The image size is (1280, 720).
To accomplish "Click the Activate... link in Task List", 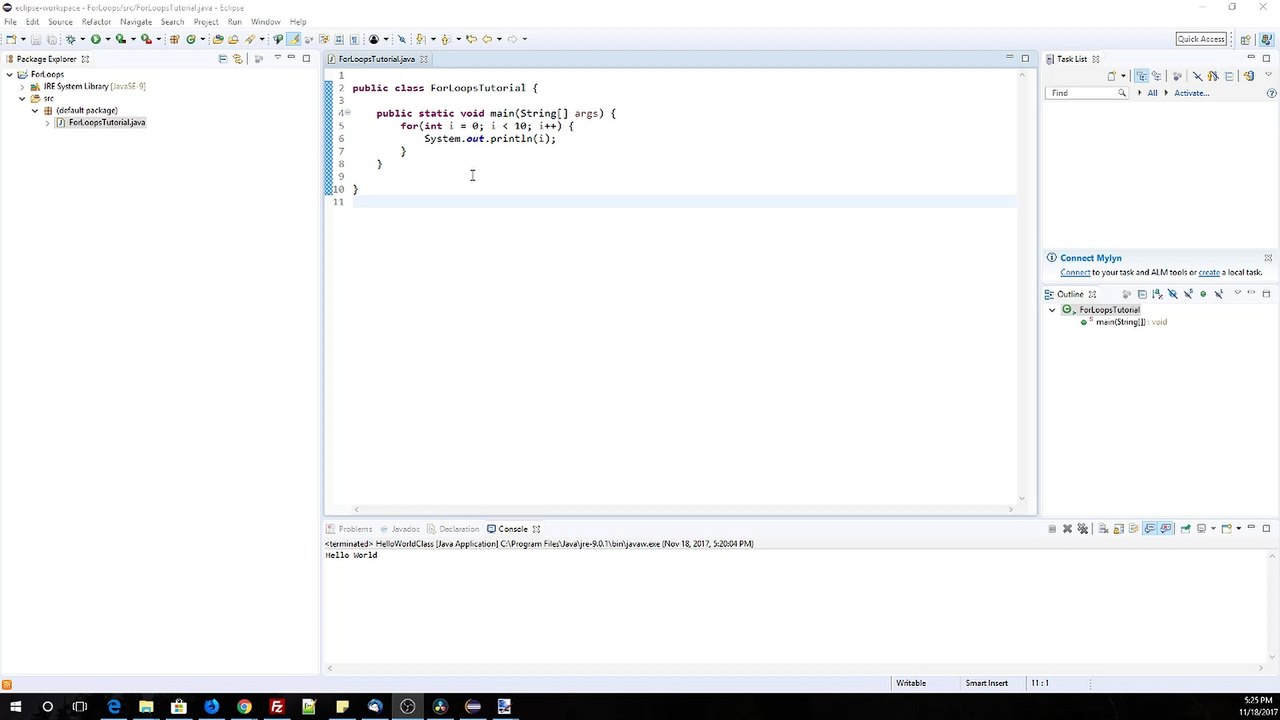I will [x=1191, y=93].
